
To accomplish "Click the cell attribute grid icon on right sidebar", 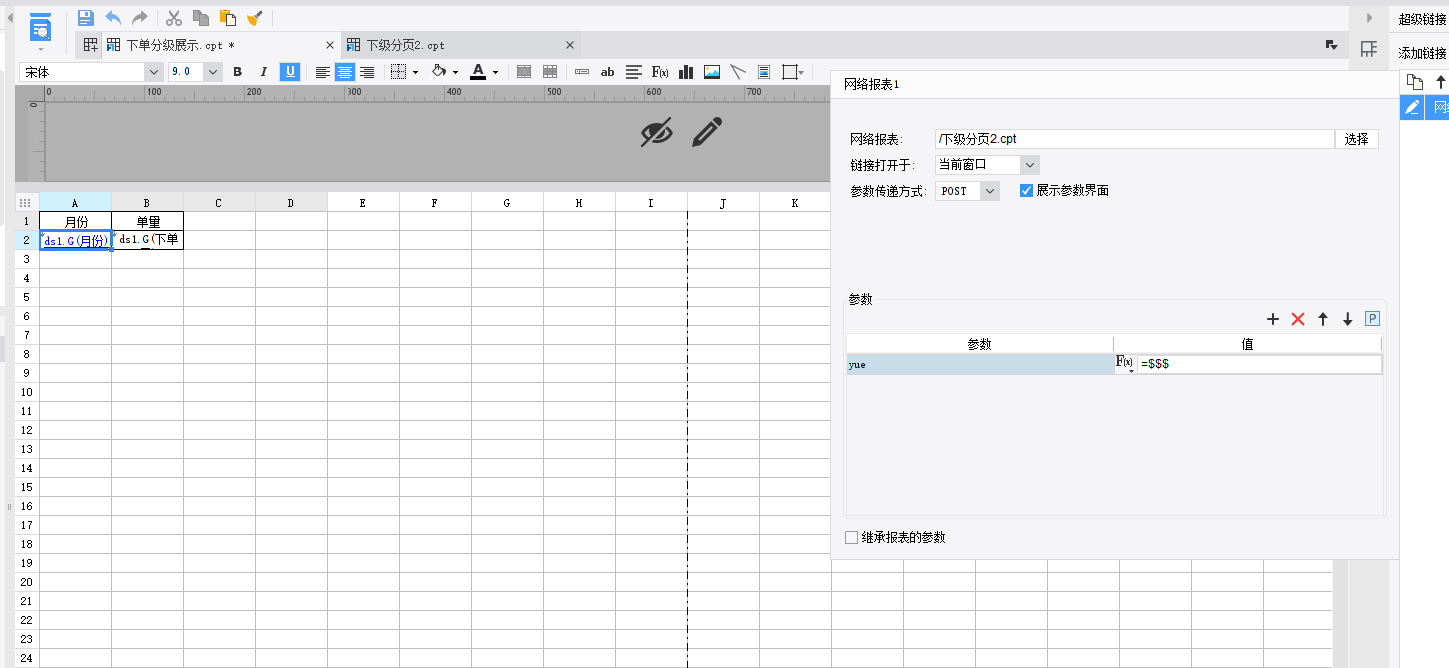I will 1368,49.
